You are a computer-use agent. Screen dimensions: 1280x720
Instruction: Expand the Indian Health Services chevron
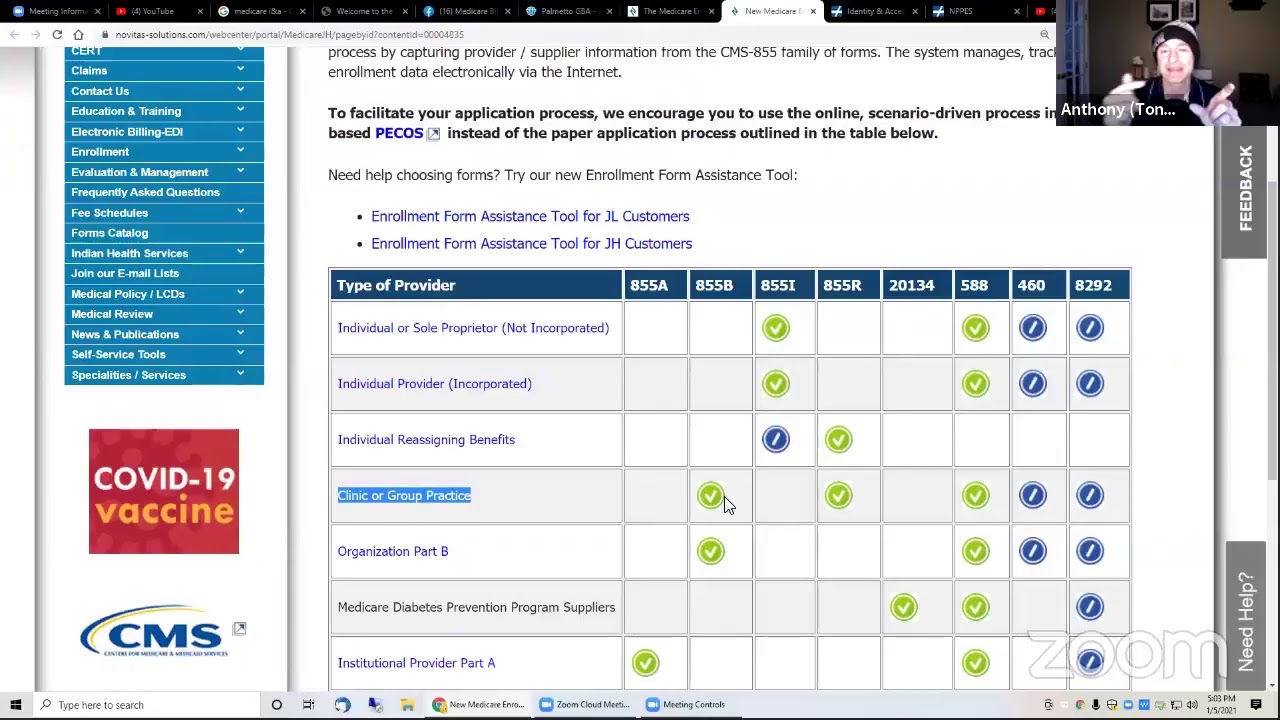240,253
